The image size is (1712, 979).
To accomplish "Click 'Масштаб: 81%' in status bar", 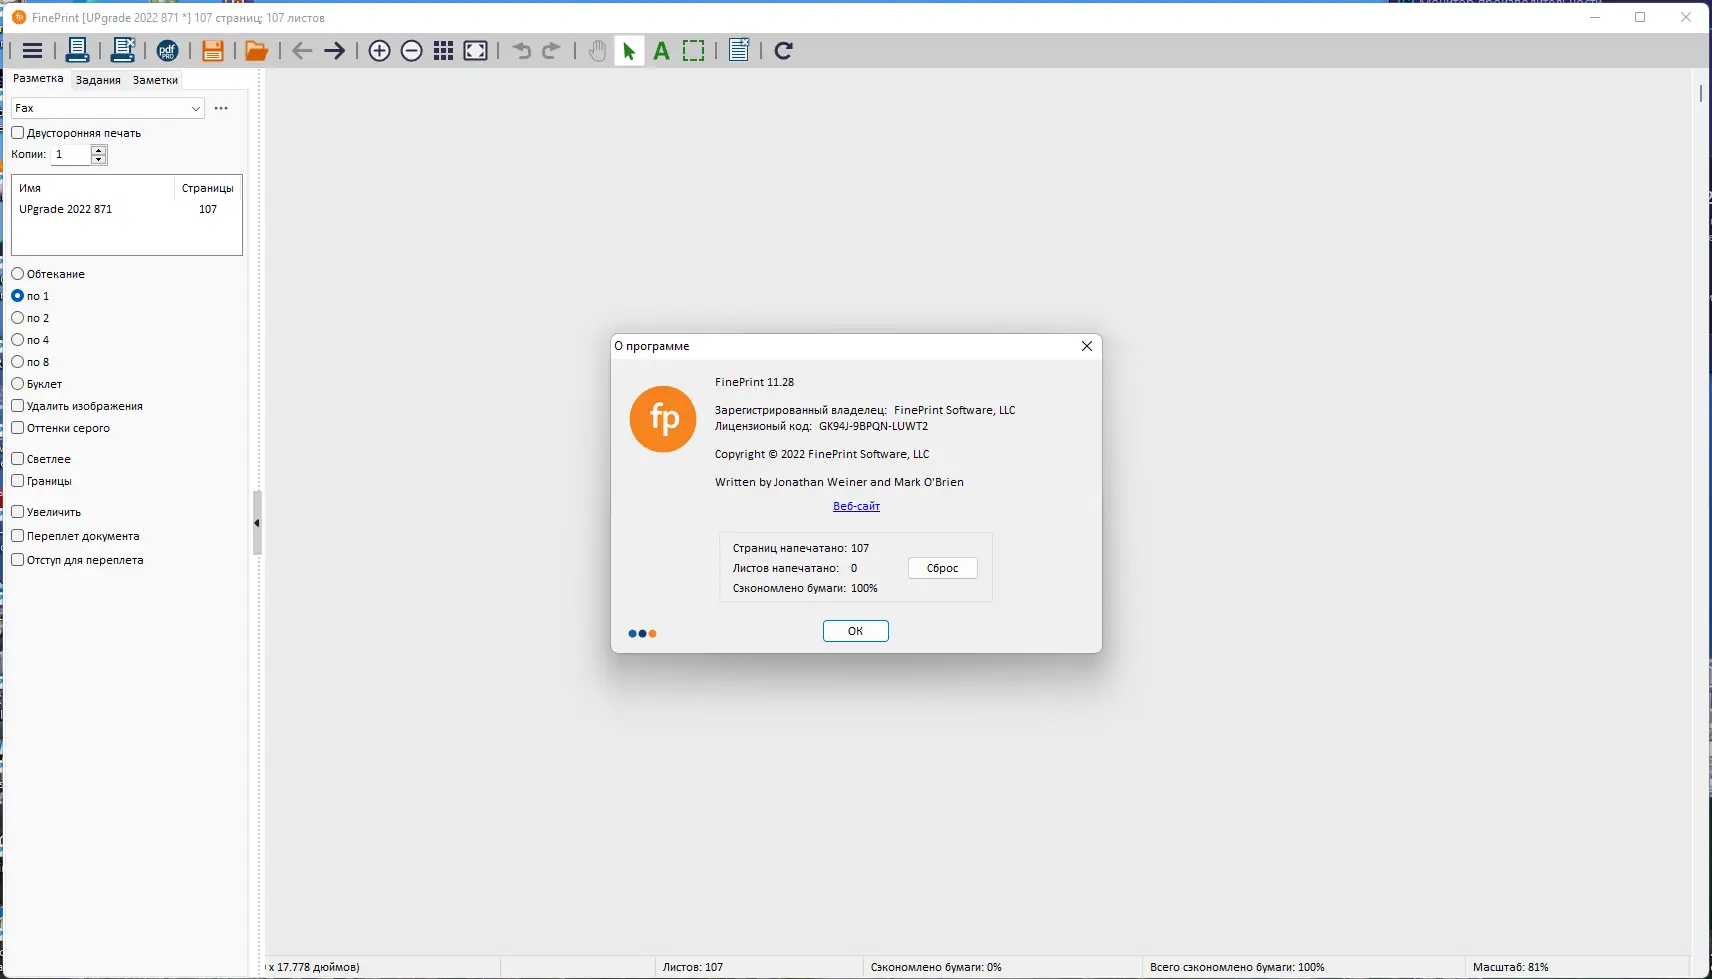I will pos(1510,967).
